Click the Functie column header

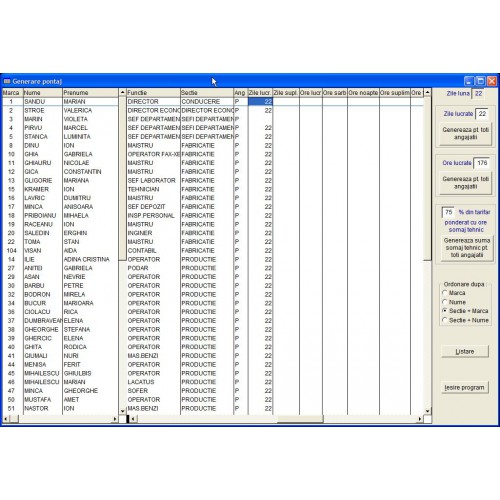pyautogui.click(x=153, y=93)
